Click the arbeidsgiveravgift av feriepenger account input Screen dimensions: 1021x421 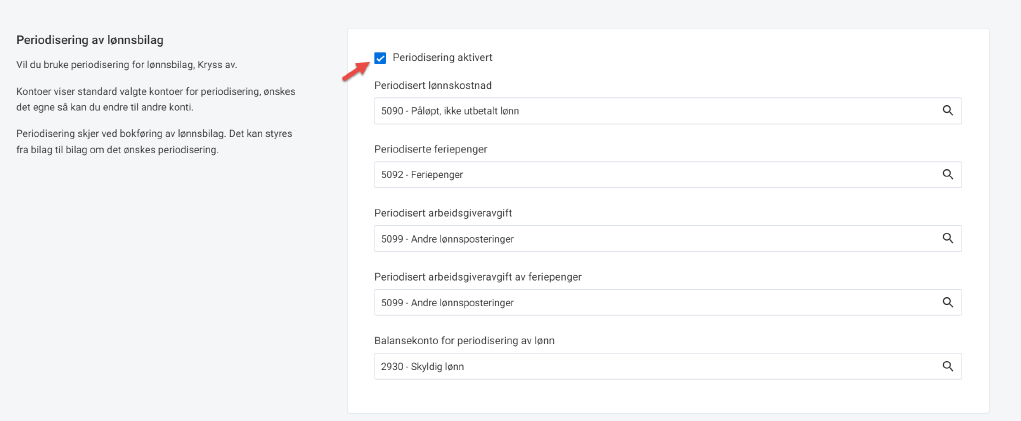tap(650, 302)
